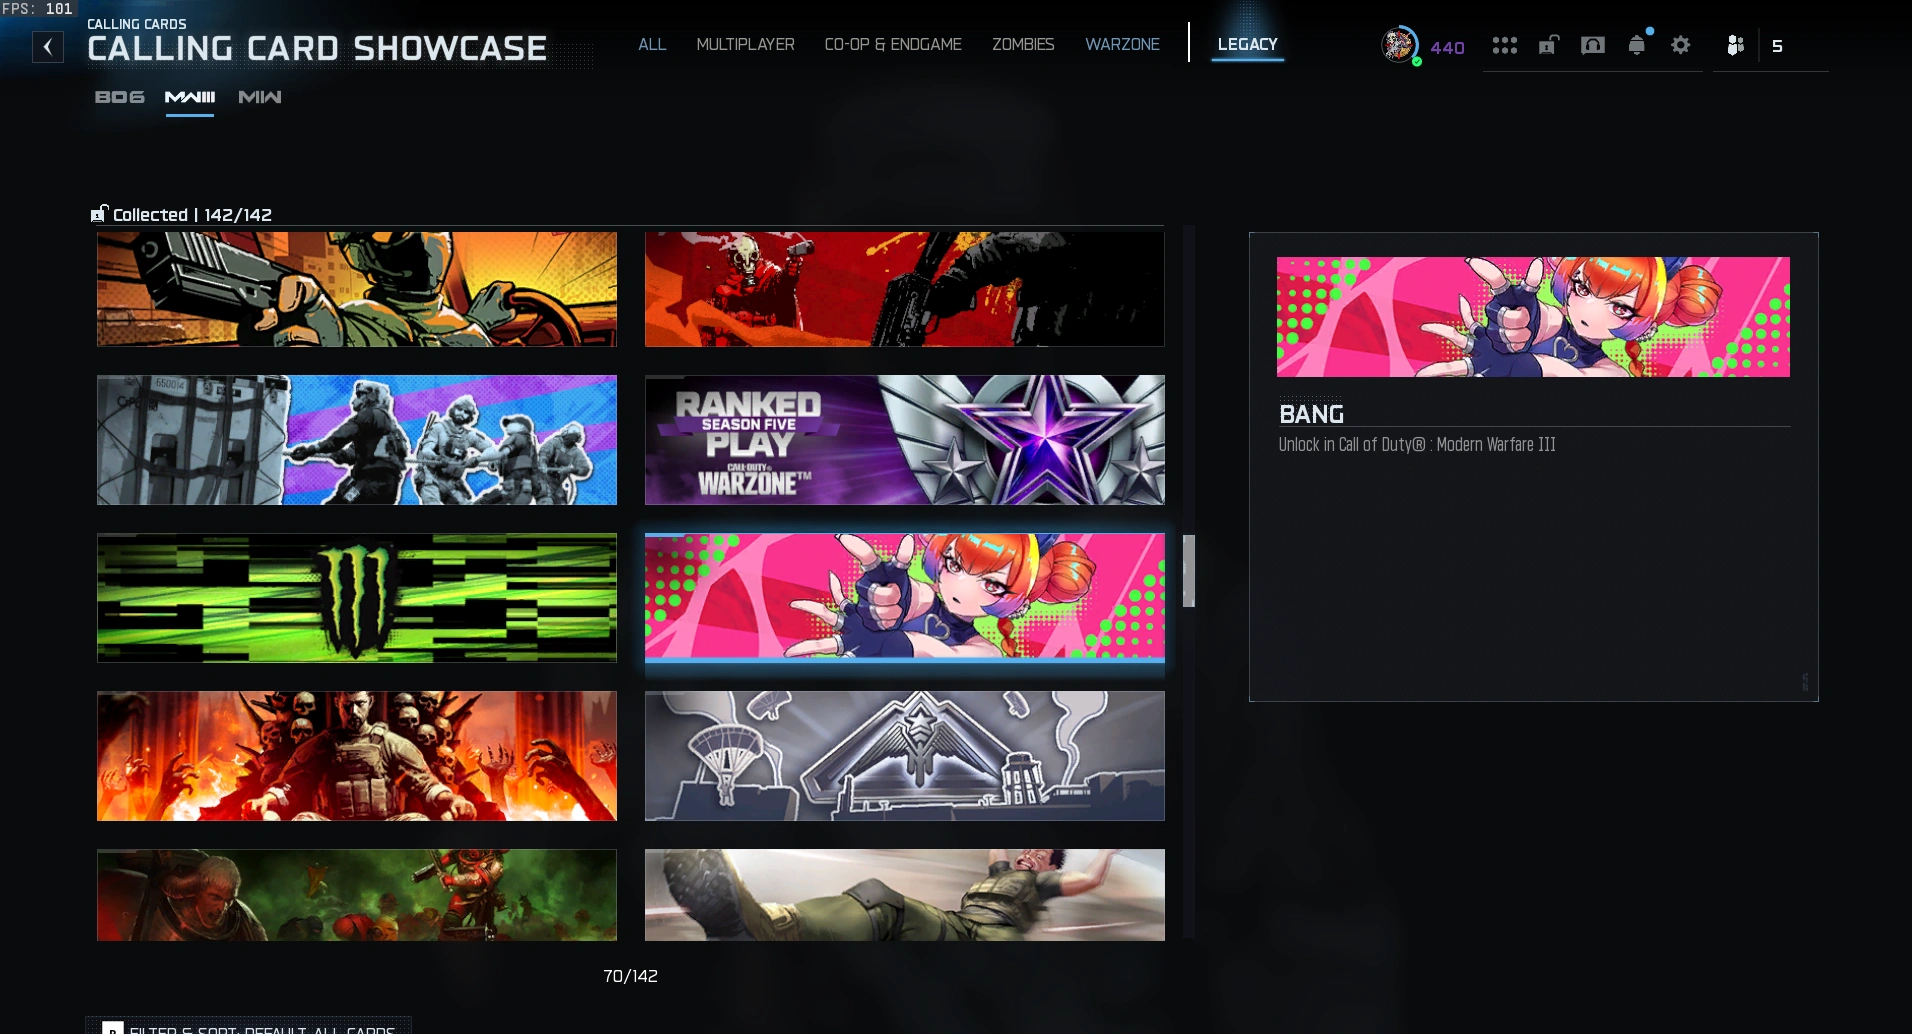Go to the WARZONE tab
The image size is (1912, 1034).
pos(1122,44)
